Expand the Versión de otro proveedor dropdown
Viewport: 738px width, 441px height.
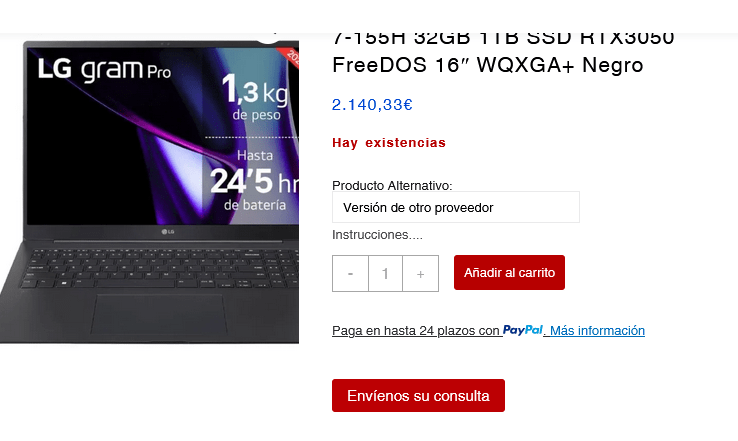click(456, 207)
